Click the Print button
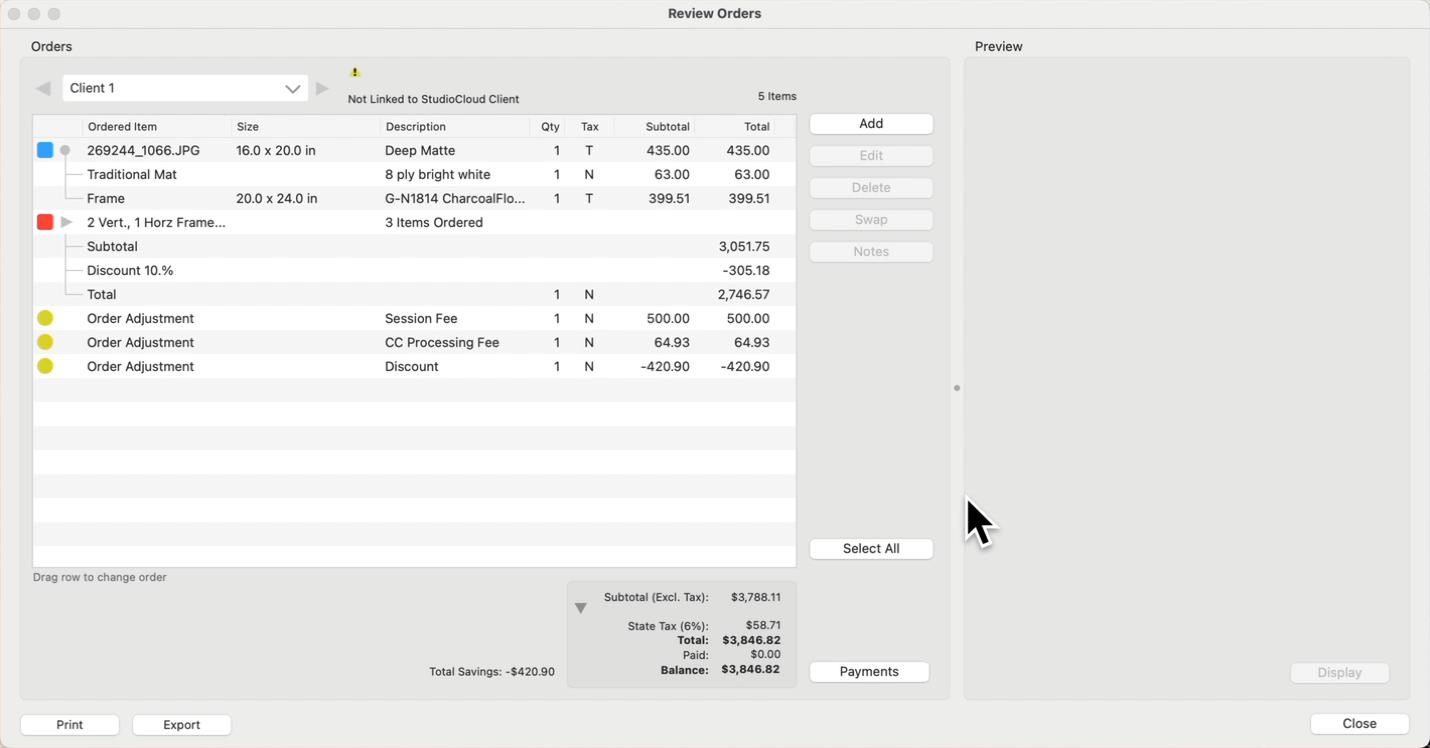 pyautogui.click(x=70, y=725)
